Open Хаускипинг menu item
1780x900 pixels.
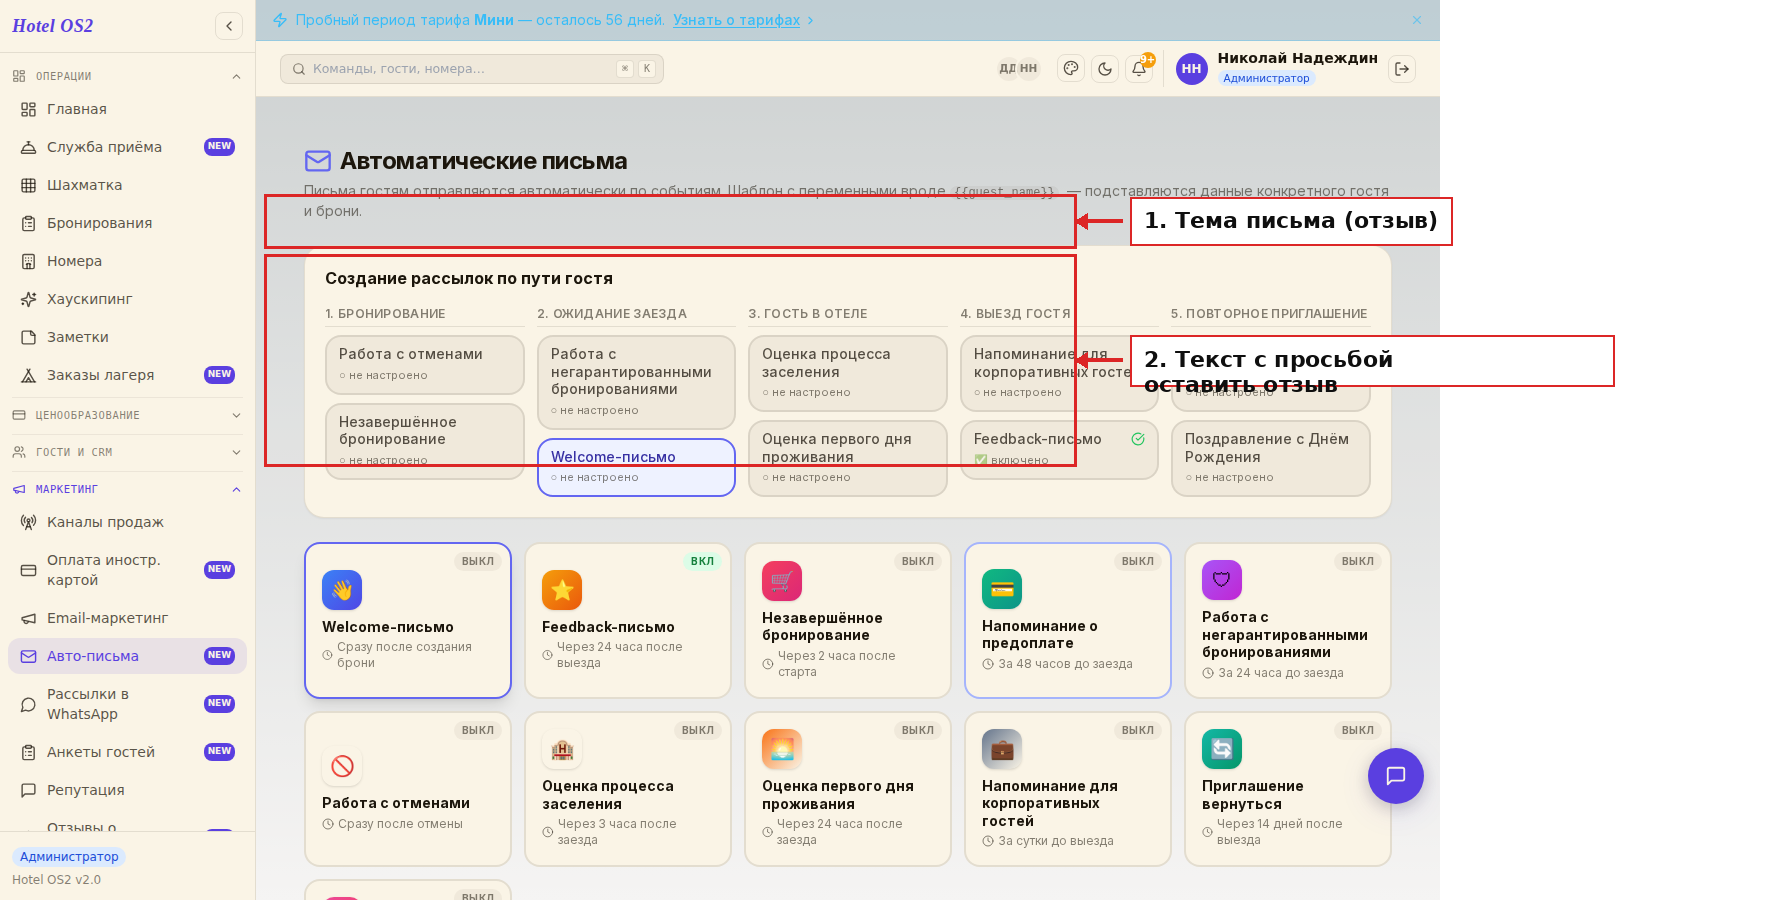click(127, 299)
